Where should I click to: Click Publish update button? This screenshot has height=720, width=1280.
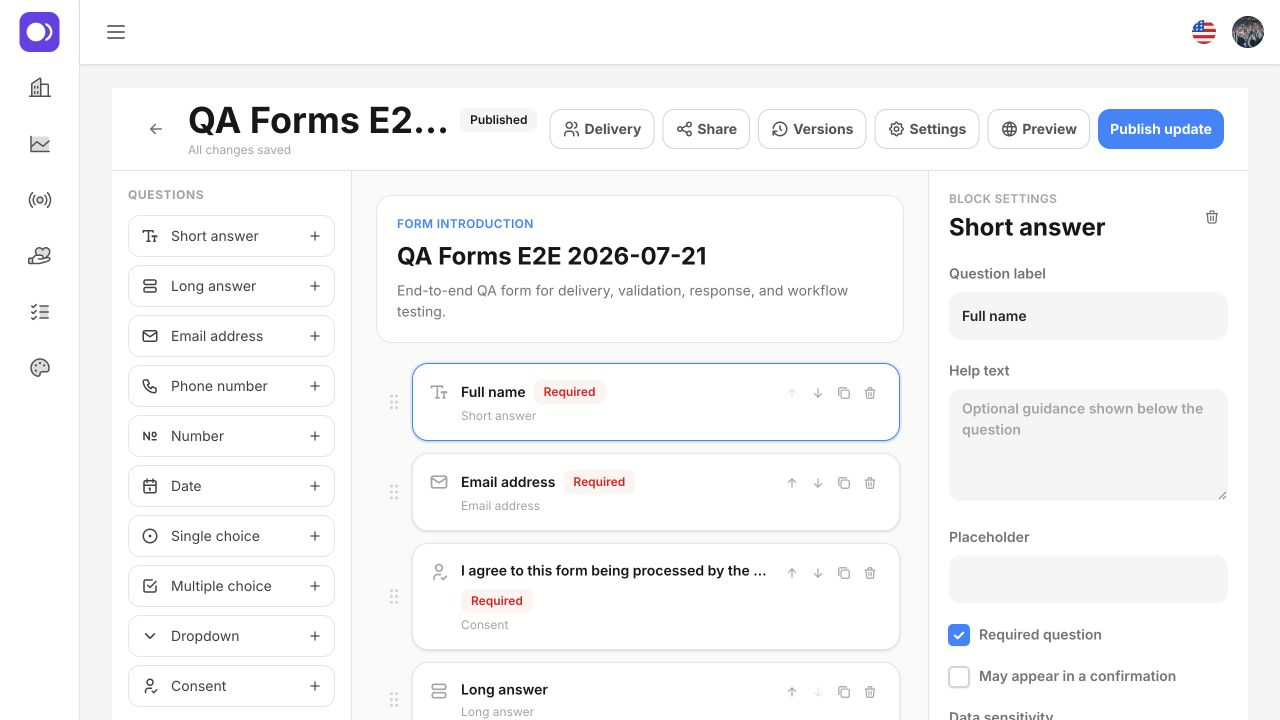[x=1161, y=129]
